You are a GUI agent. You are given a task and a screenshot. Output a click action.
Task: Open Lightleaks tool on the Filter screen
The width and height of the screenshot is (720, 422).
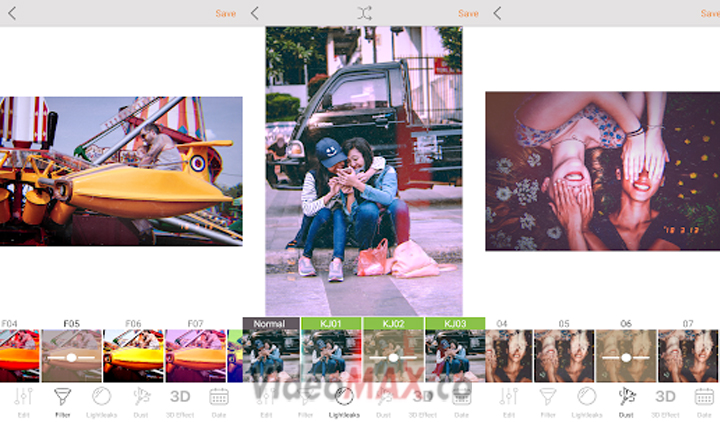tap(101, 402)
